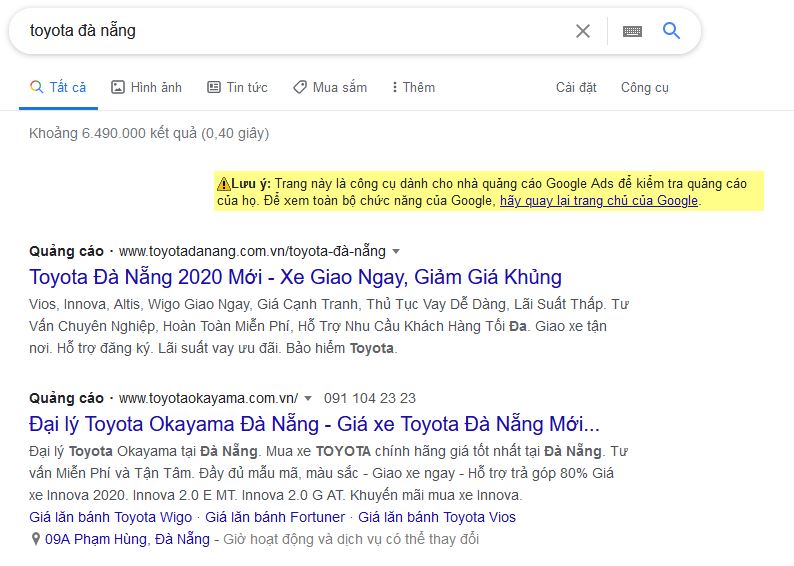Screen dimensions: 794x566
Task: Click the 'www.toyotaokayama.com.vn/' URL text
Action: pyautogui.click(x=208, y=398)
